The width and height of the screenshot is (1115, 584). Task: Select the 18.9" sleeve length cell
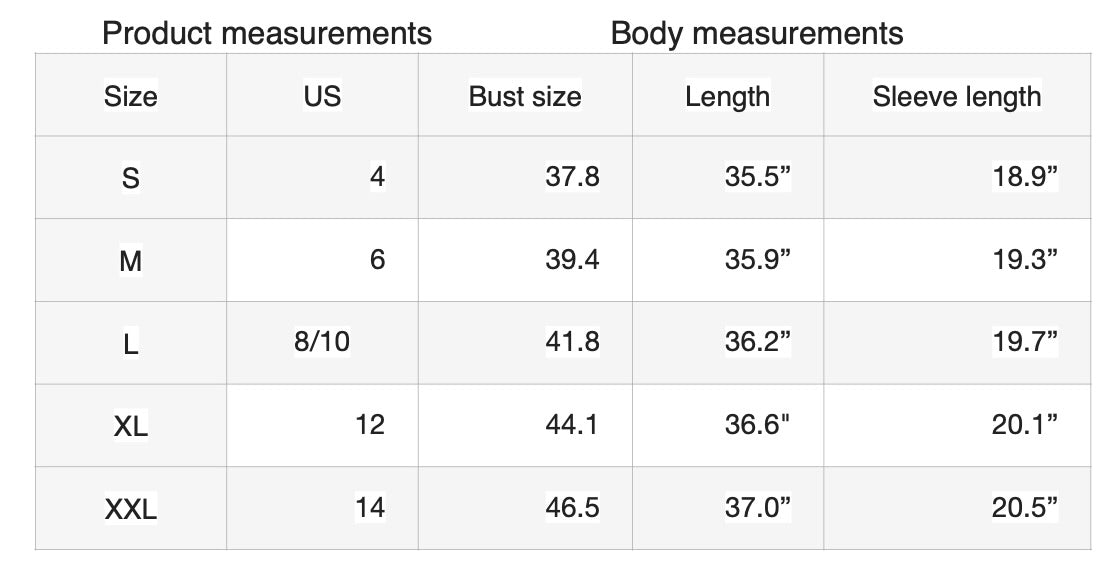(x=1024, y=177)
